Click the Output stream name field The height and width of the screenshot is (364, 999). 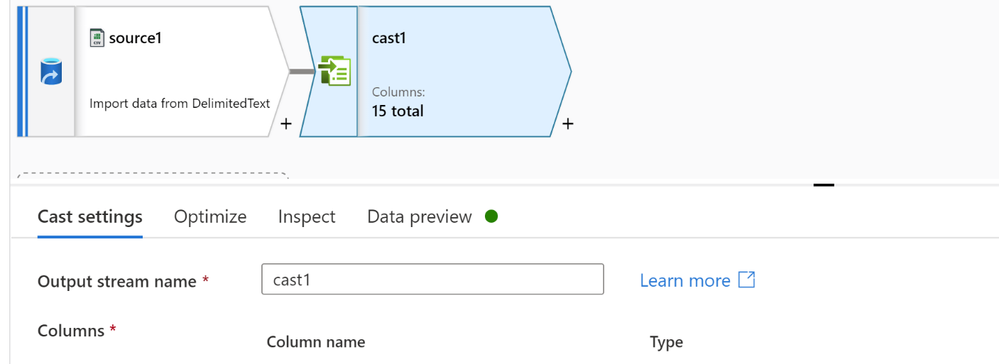[x=433, y=279]
